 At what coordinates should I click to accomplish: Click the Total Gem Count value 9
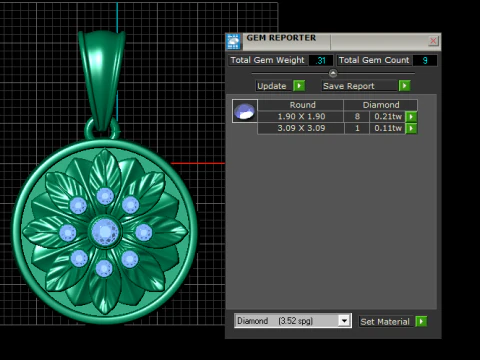[425, 60]
